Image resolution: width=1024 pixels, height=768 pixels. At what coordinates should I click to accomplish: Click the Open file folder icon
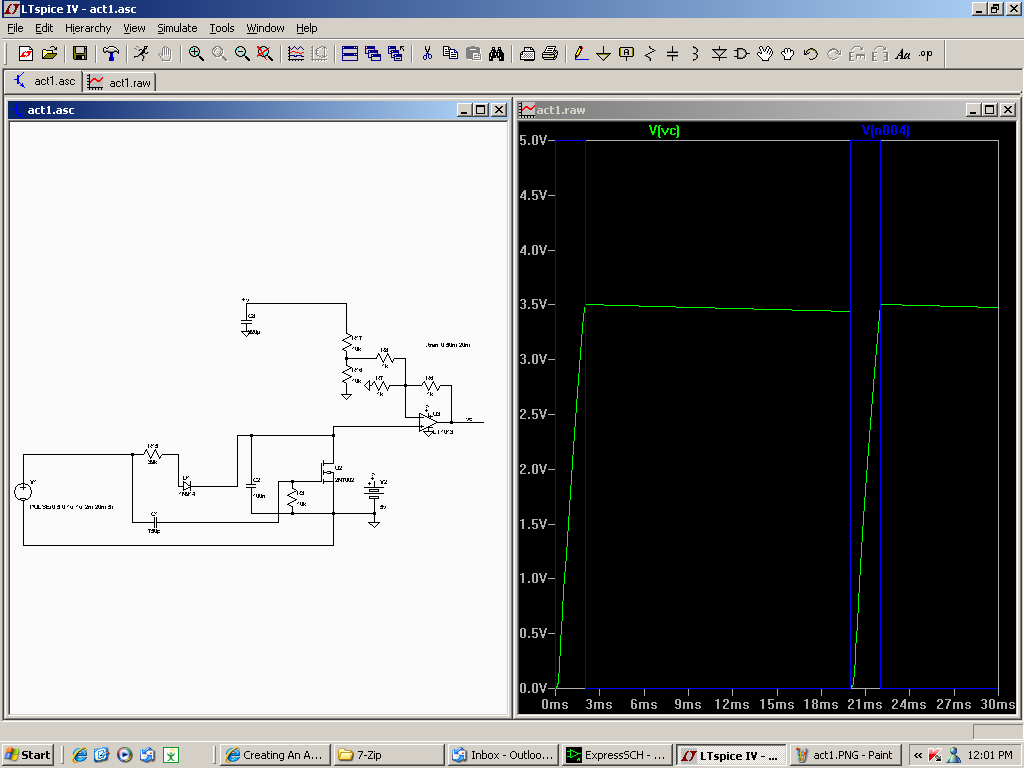pos(50,54)
